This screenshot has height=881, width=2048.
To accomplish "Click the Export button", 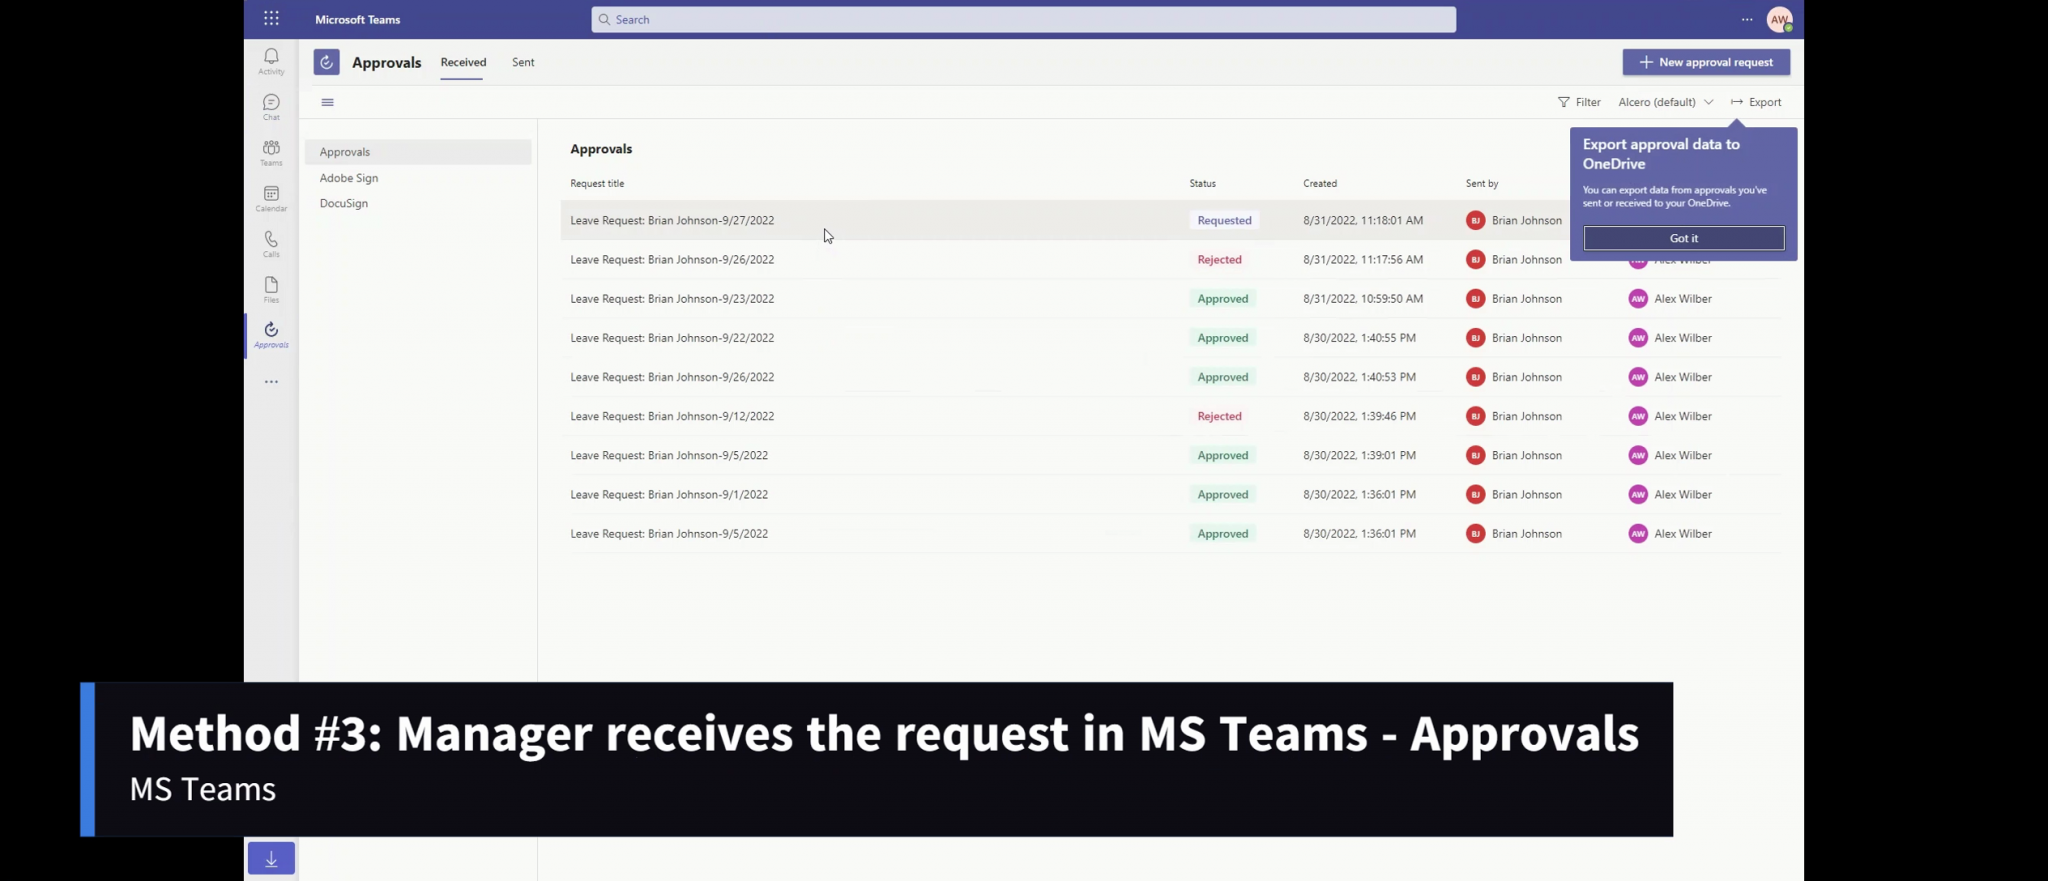I will coord(1756,102).
